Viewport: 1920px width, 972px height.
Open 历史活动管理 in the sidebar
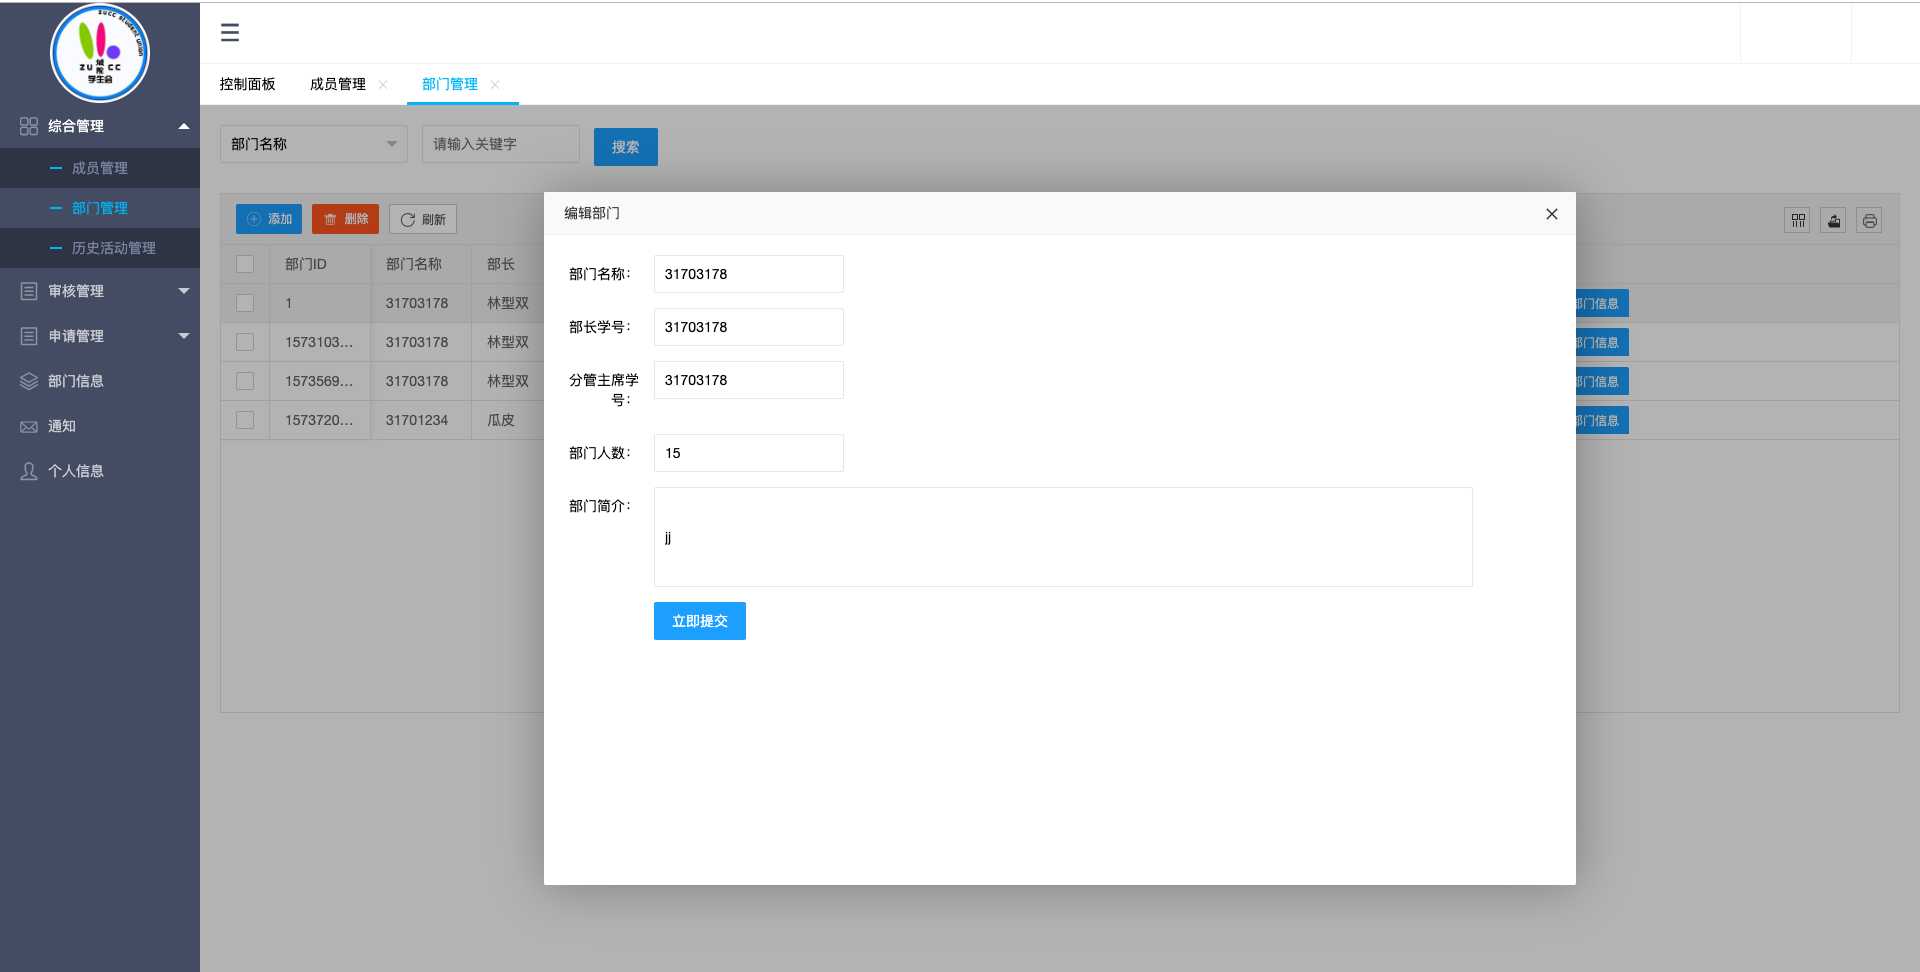pos(100,248)
